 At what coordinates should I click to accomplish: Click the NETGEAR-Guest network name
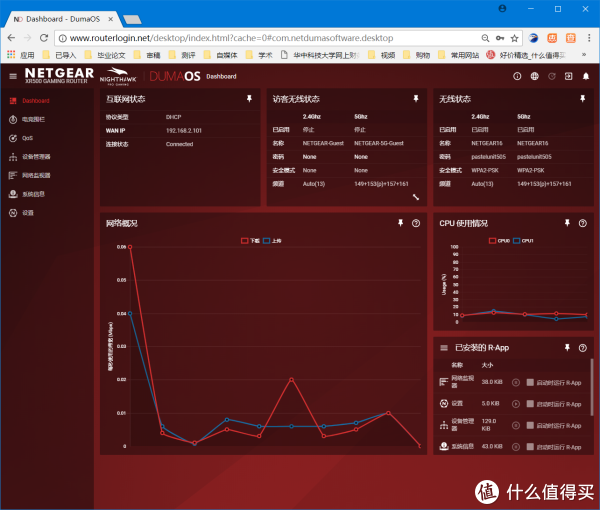(x=323, y=143)
